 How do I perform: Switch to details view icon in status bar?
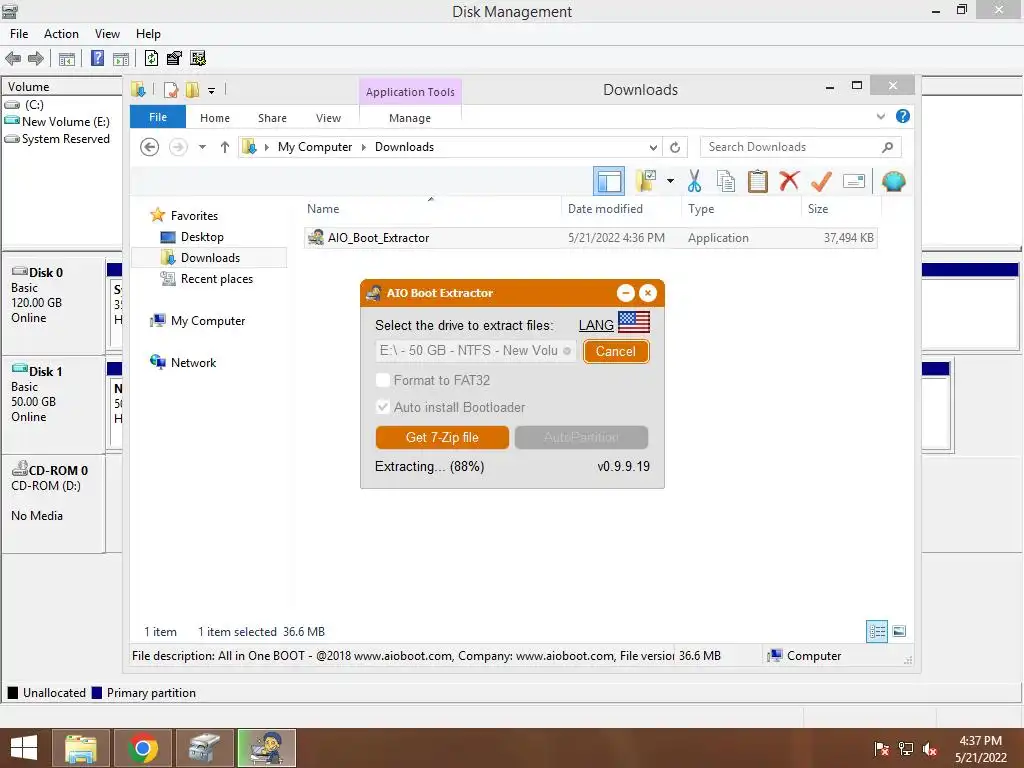877,631
